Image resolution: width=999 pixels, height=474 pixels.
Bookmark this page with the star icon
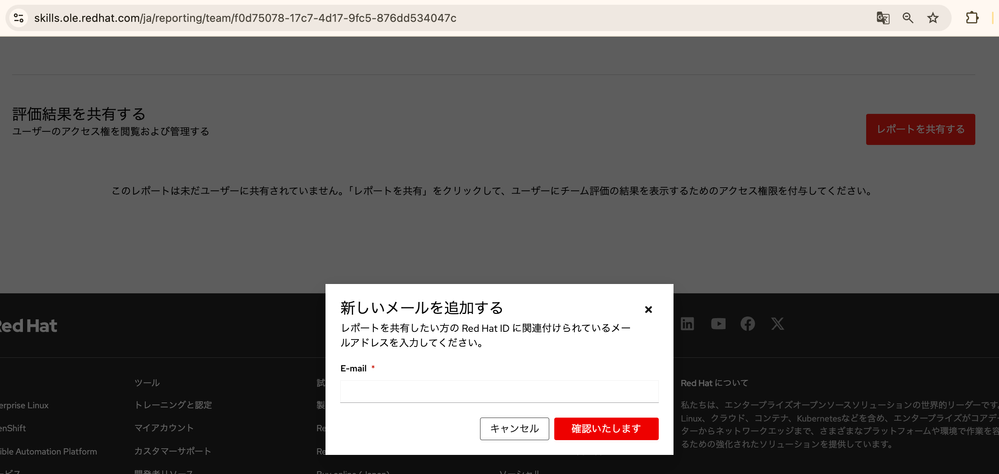[x=933, y=18]
